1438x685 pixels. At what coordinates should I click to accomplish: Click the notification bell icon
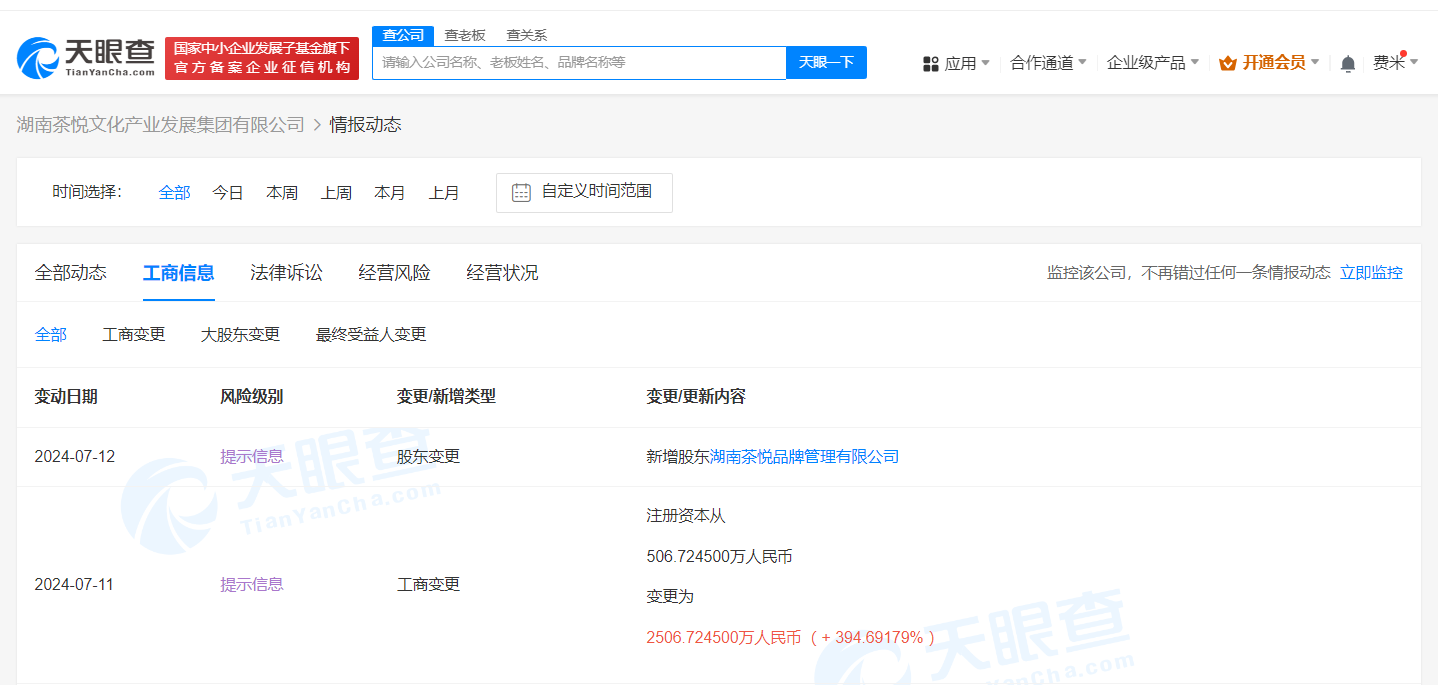click(1347, 64)
